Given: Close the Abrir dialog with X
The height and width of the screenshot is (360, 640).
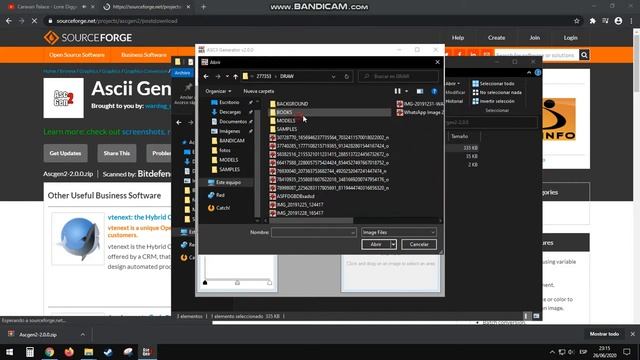Looking at the screenshot, I should tap(438, 62).
